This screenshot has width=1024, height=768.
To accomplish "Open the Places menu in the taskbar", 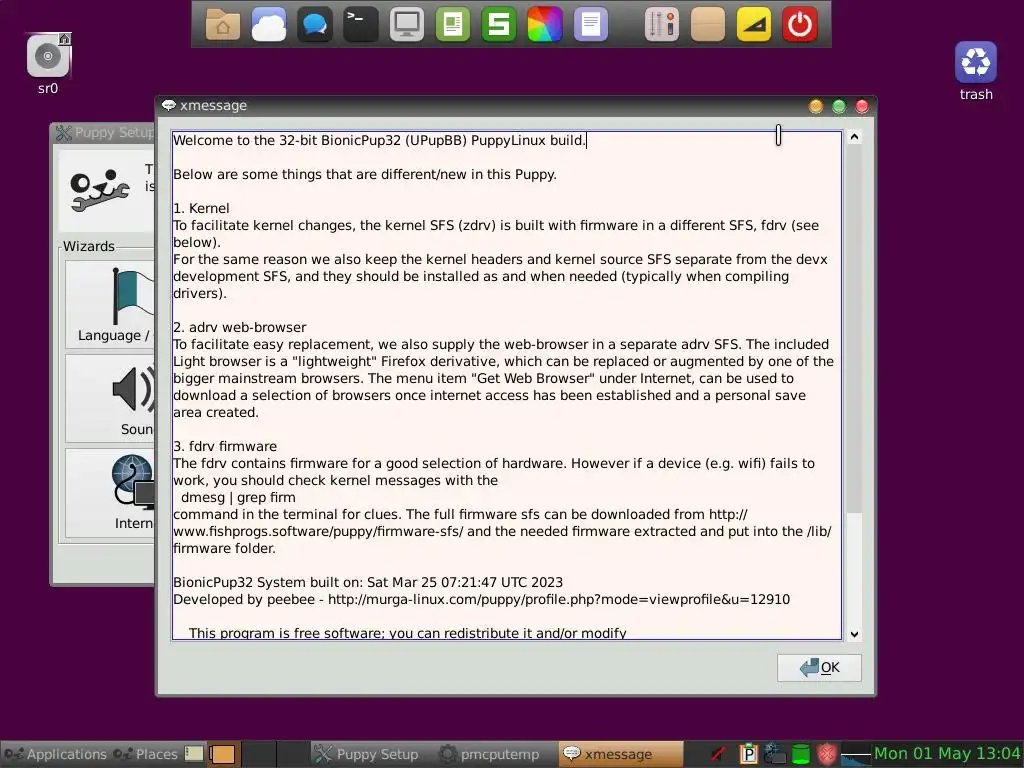I will (x=145, y=754).
